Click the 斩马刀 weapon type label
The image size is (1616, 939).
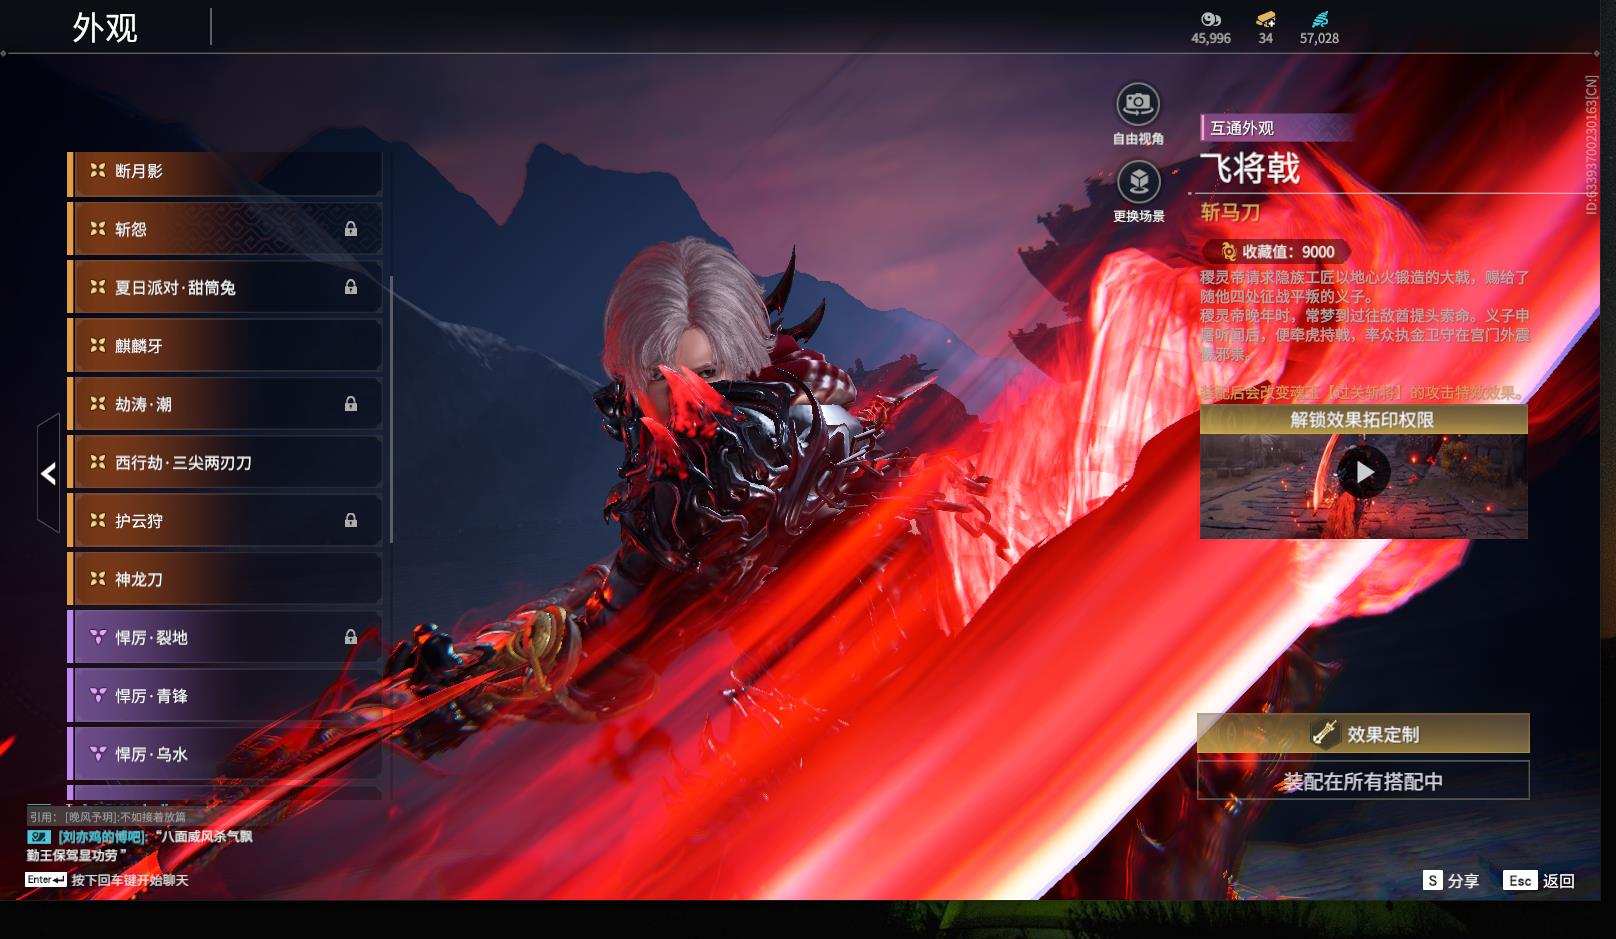pyautogui.click(x=1230, y=212)
